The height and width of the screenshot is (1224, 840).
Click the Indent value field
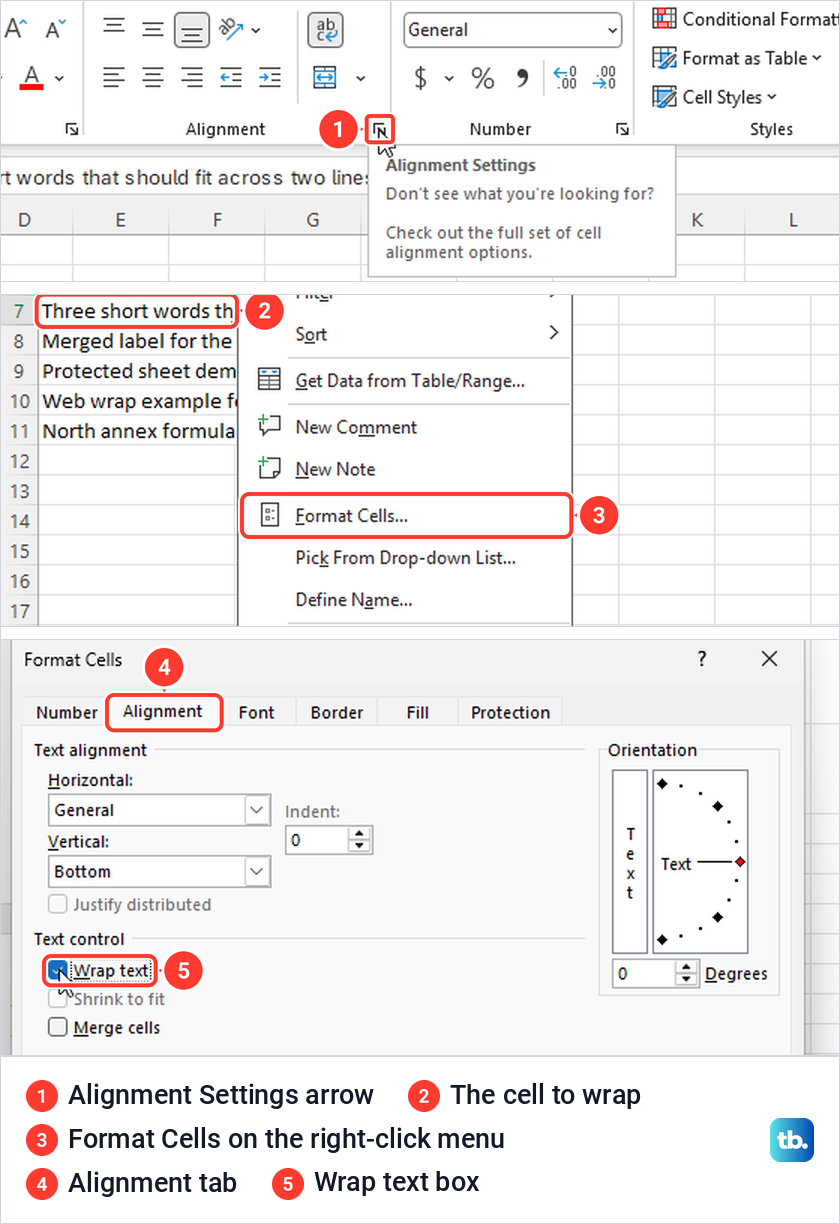point(317,840)
